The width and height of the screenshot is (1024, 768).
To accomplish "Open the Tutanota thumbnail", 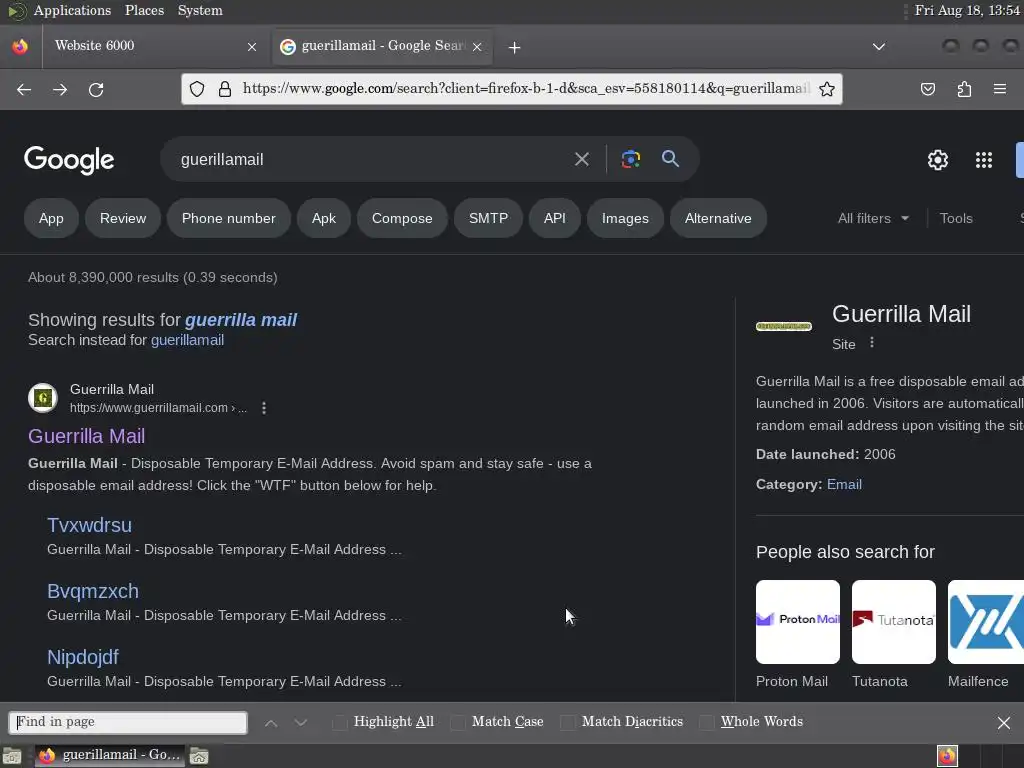I will 893,622.
